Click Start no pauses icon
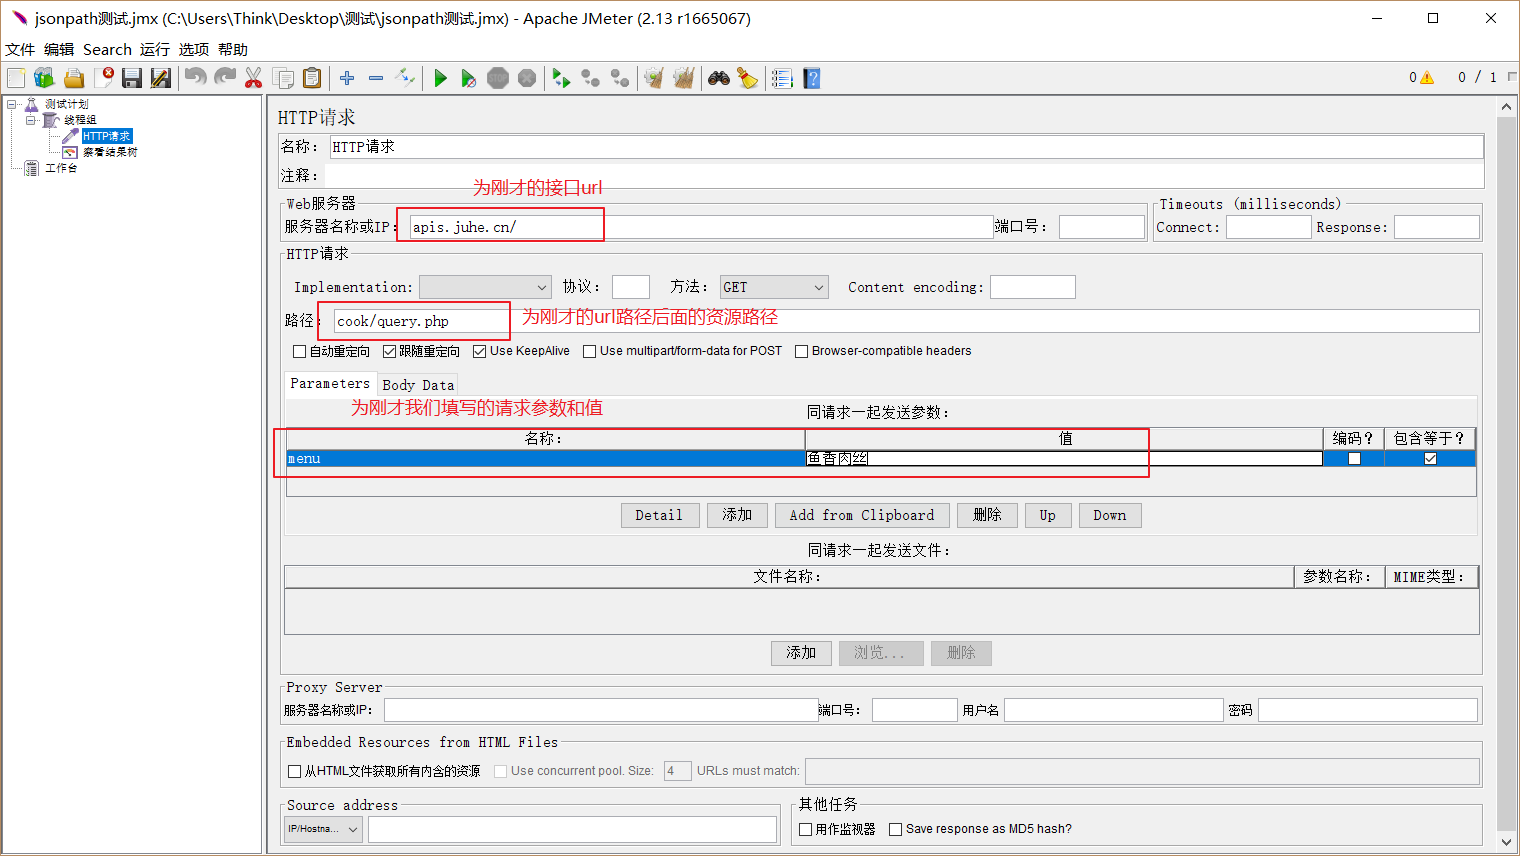 468,78
